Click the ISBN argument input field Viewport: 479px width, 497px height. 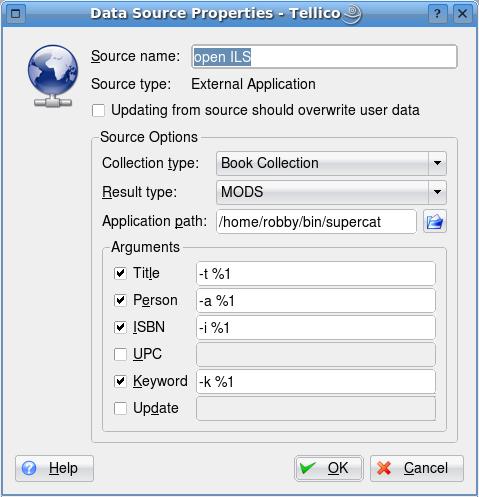click(x=316, y=328)
